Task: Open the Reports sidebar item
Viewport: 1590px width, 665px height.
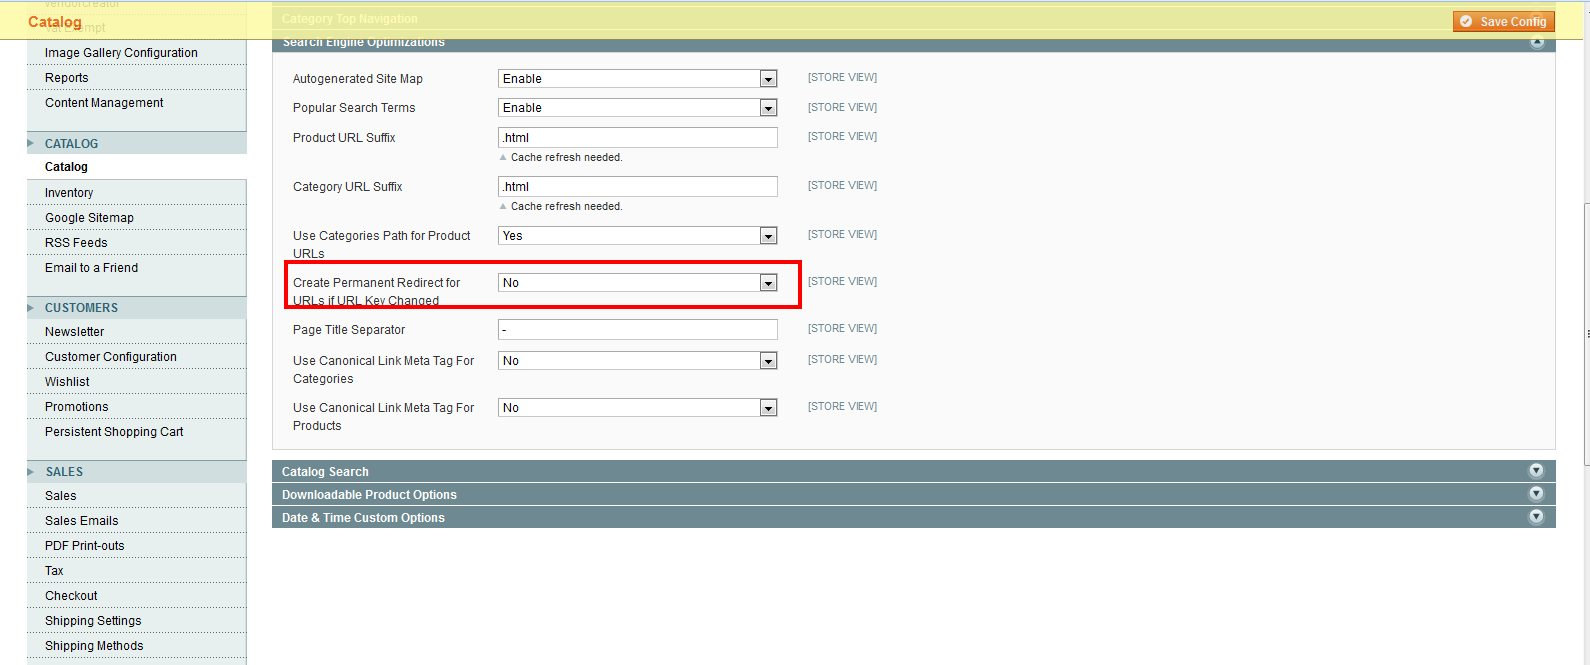Action: pyautogui.click(x=136, y=78)
